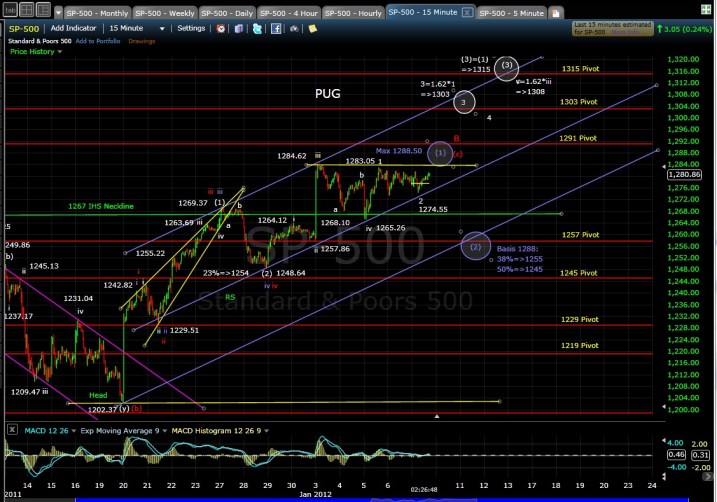Click the white triangle time marker
This screenshot has height=502, width=717.
pyautogui.click(x=437, y=417)
